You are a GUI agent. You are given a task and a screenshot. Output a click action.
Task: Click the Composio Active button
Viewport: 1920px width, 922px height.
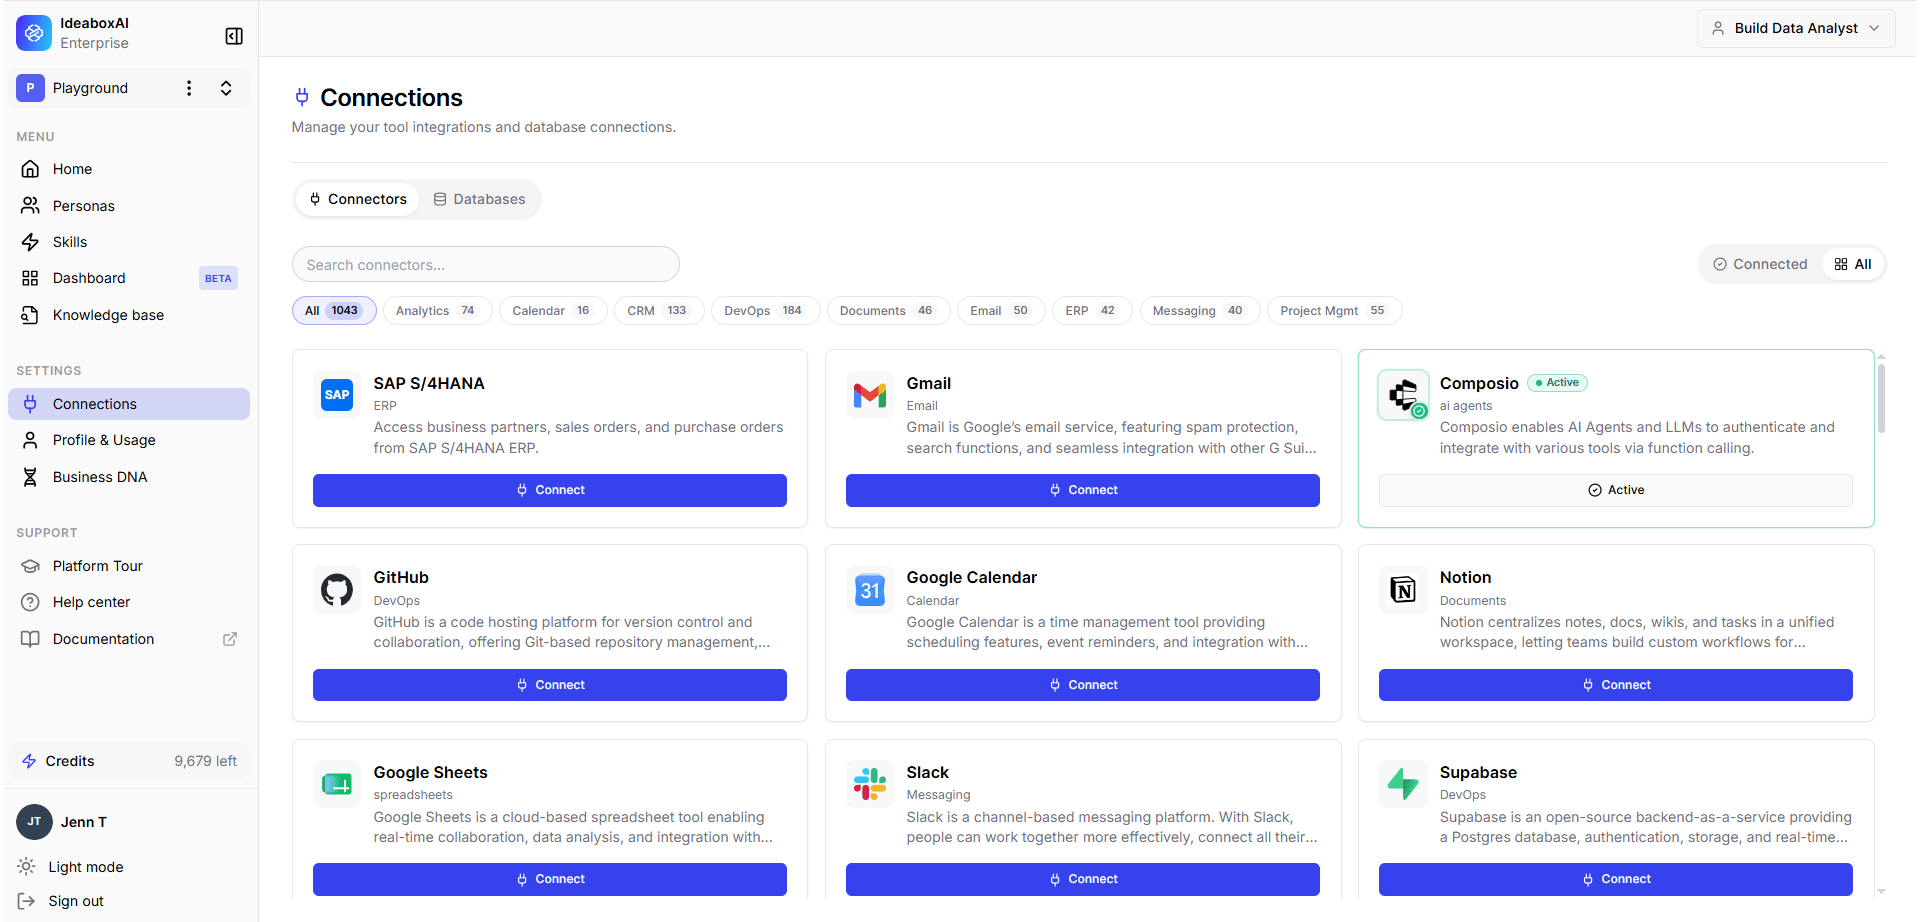[x=1616, y=490]
